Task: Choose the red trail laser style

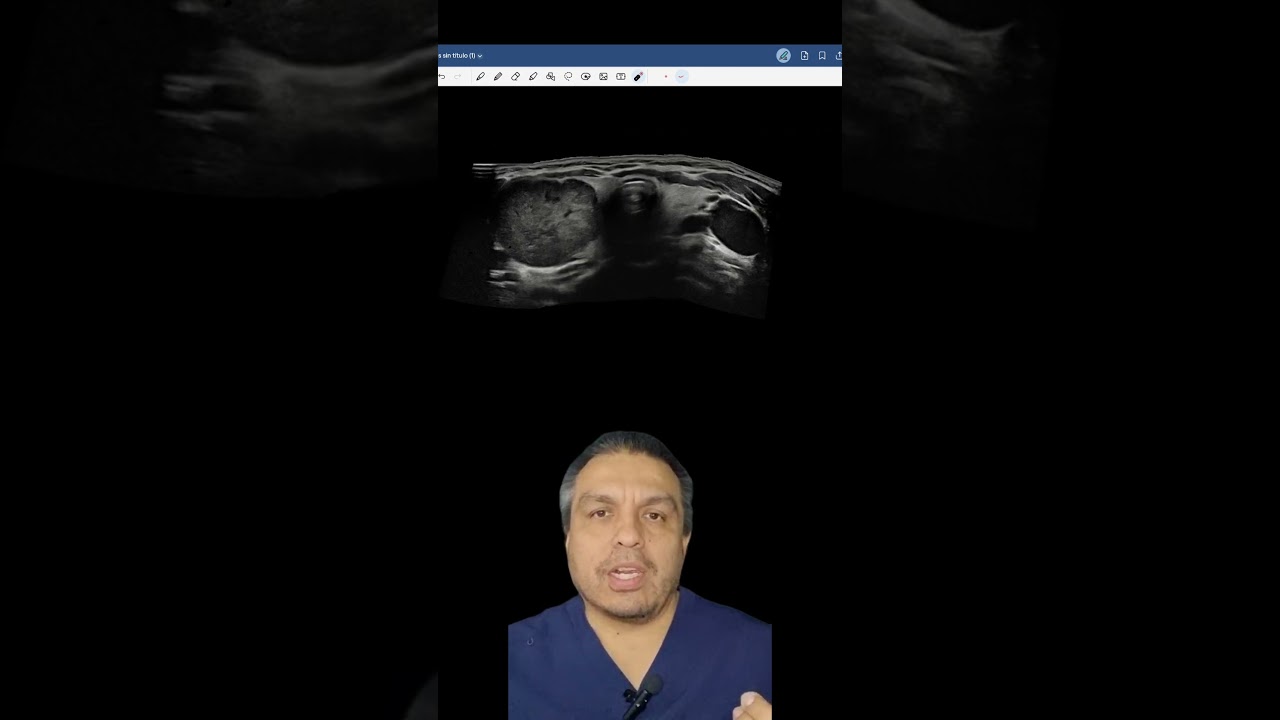Action: pos(681,77)
